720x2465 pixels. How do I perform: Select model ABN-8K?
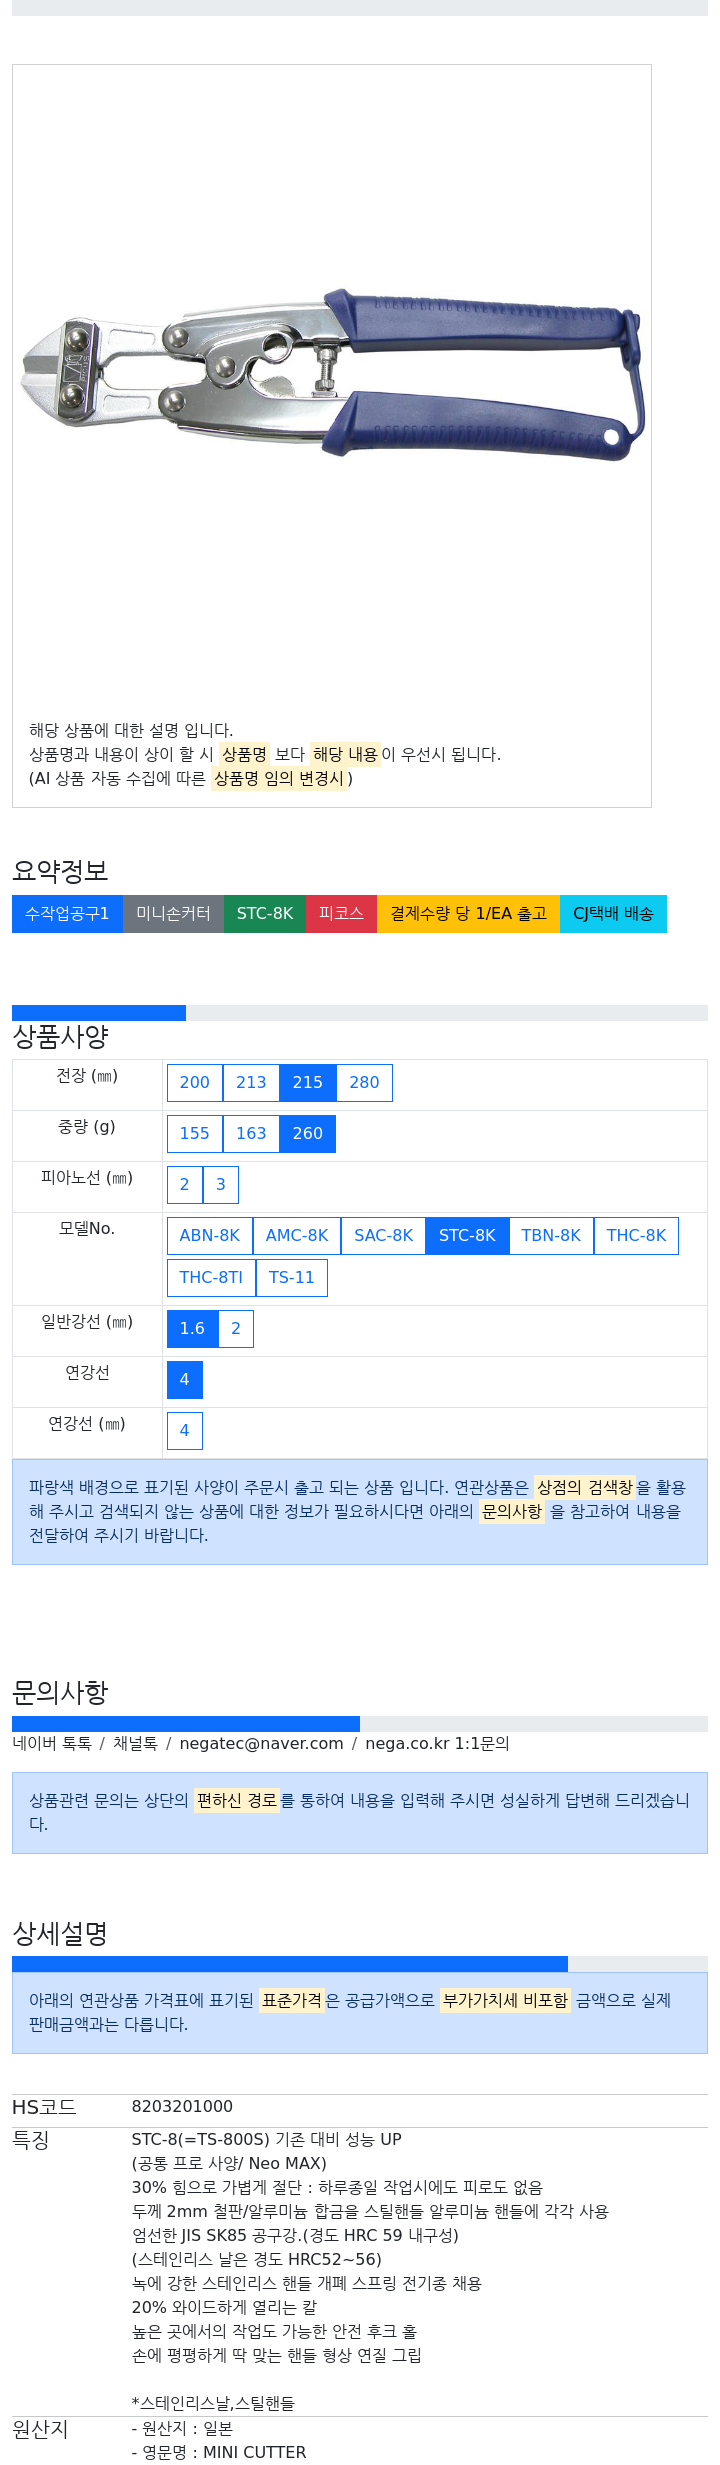click(x=209, y=1236)
